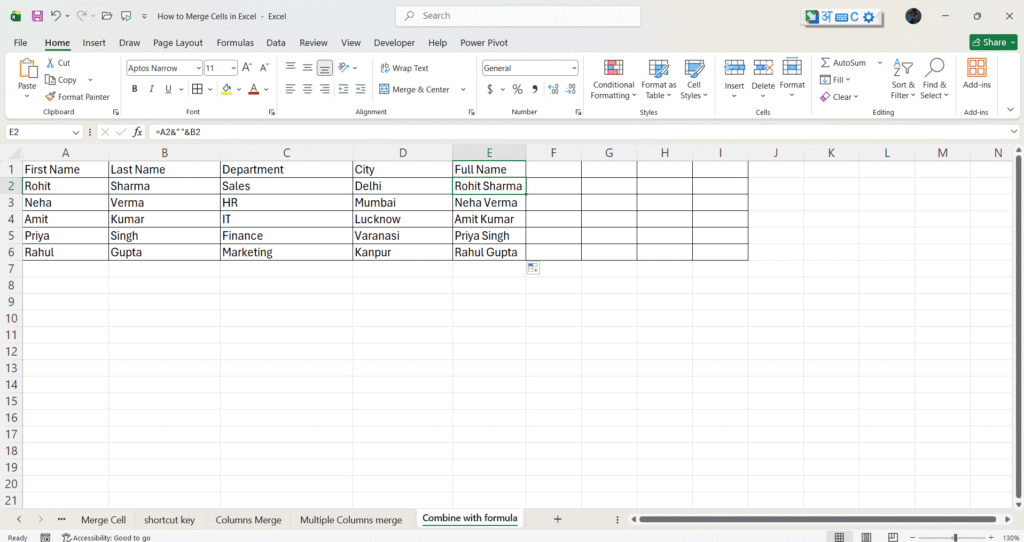Click the Share button
Viewport: 1024px width, 542px height.
993,42
